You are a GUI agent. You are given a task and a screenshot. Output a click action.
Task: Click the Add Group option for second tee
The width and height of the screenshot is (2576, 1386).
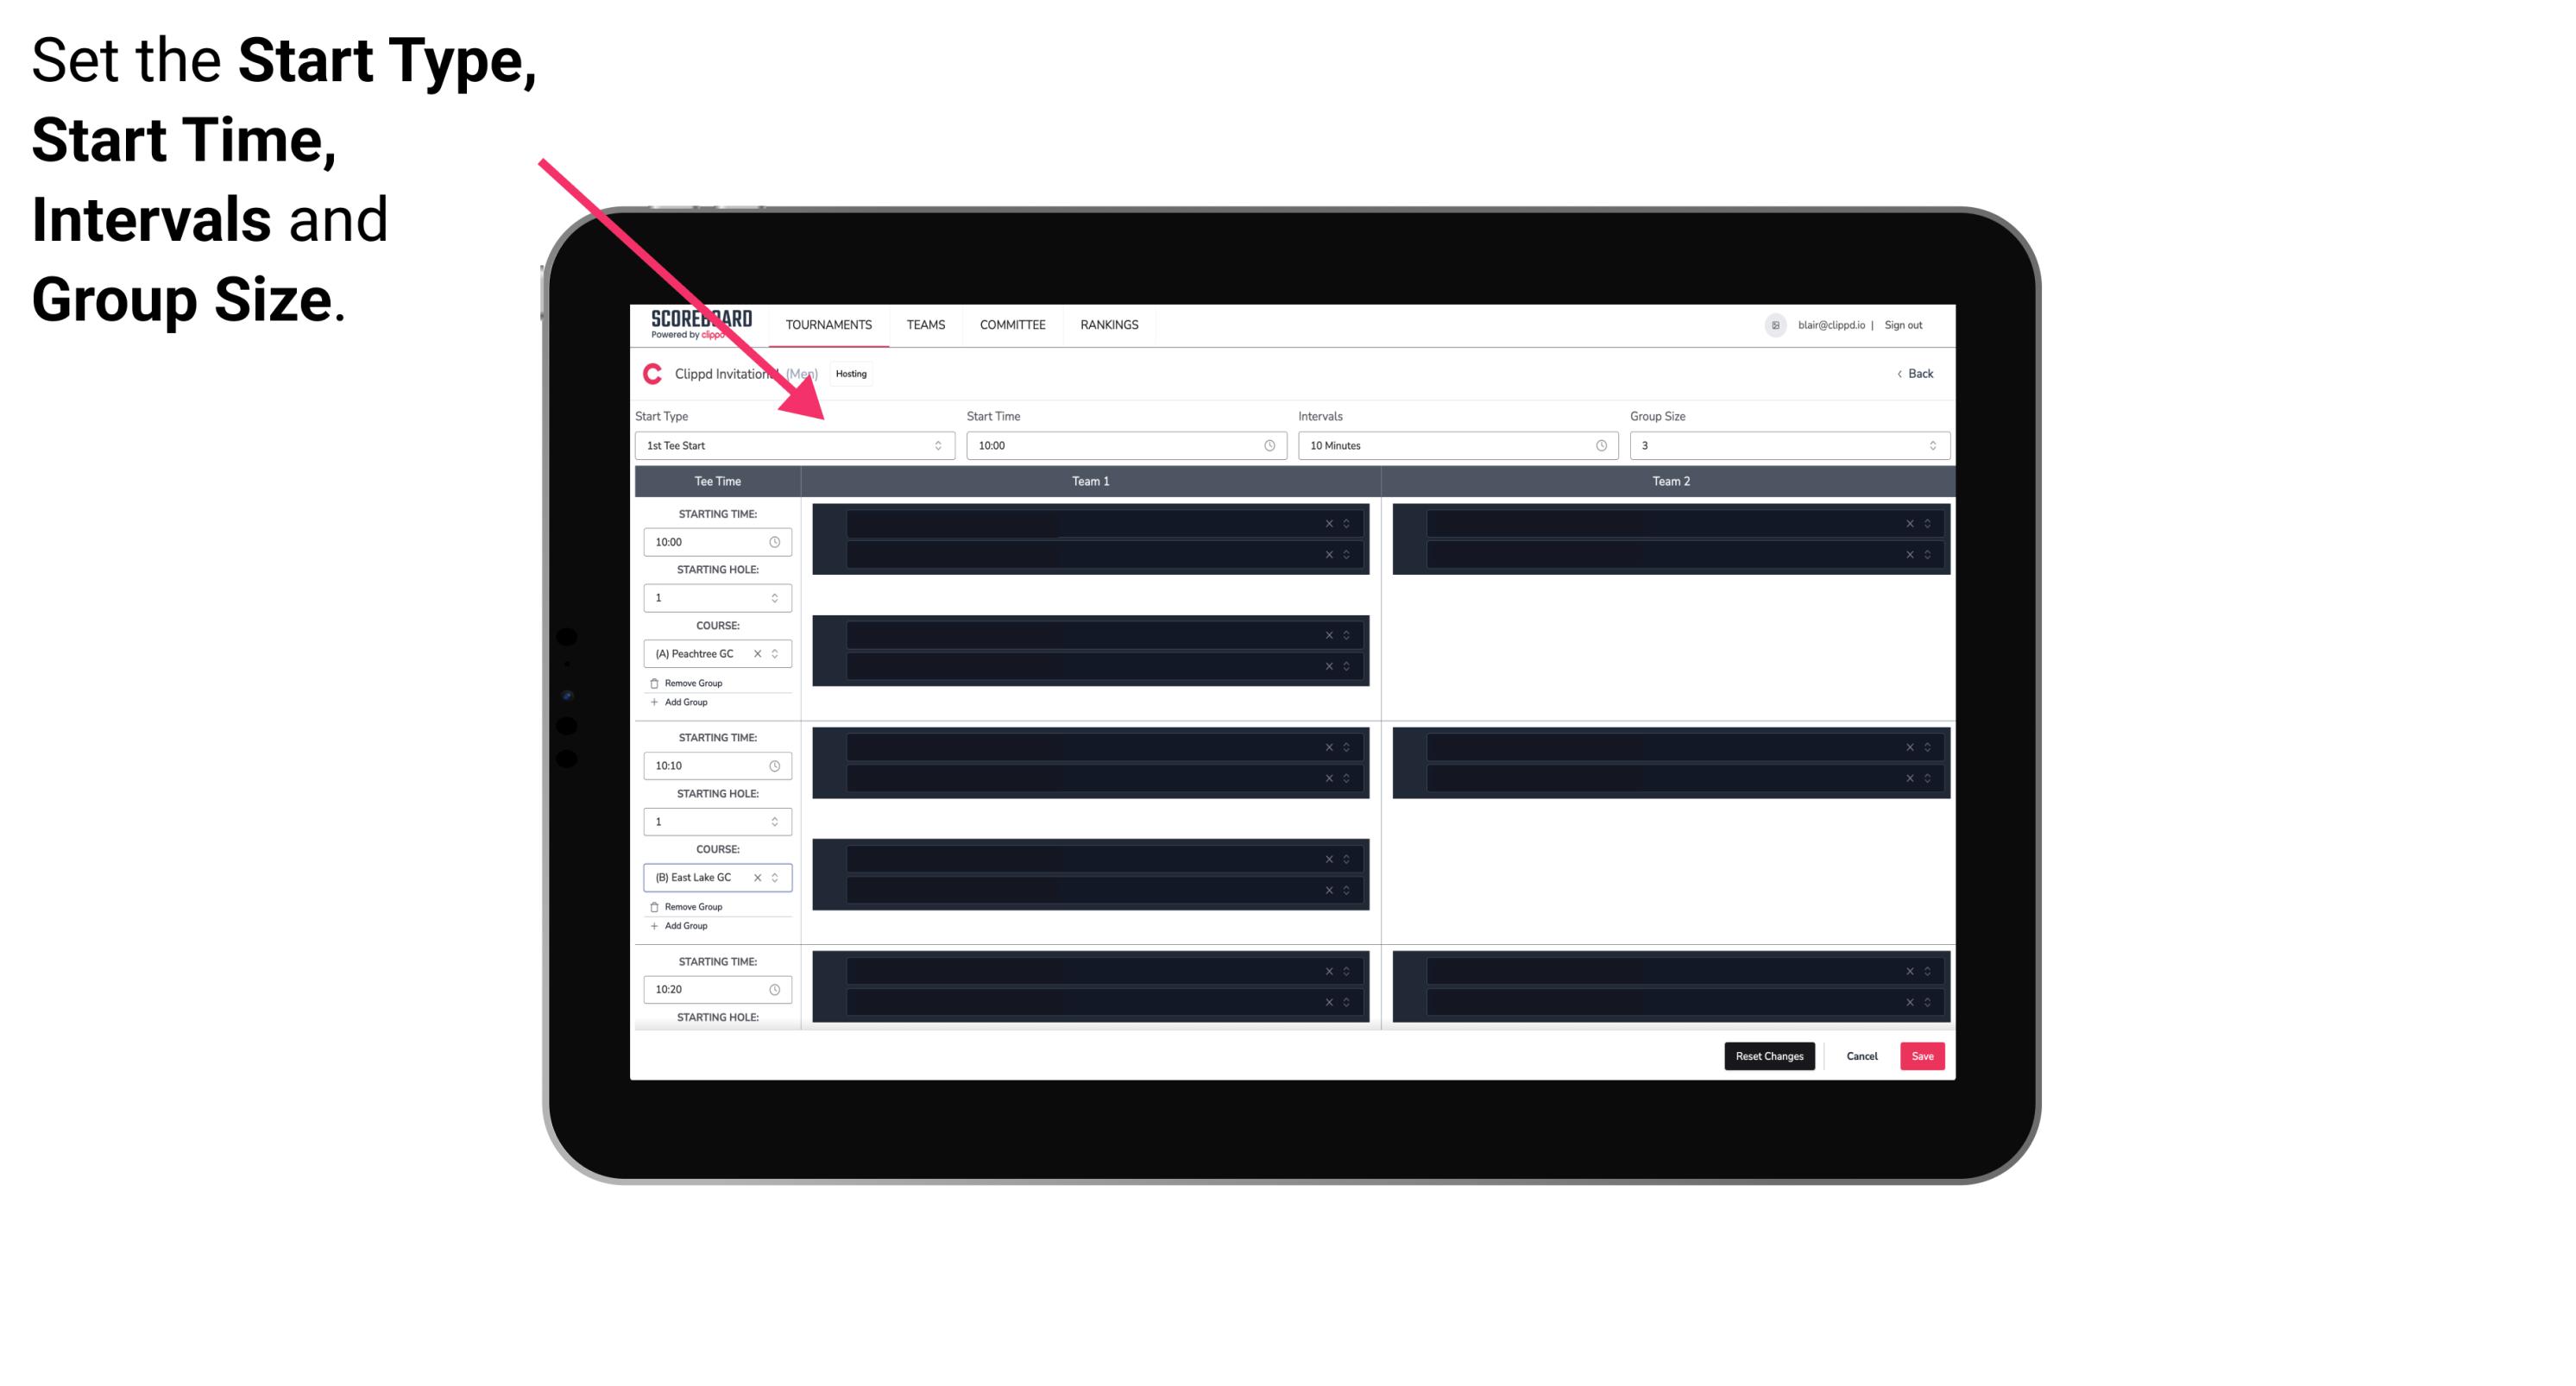pyautogui.click(x=681, y=927)
